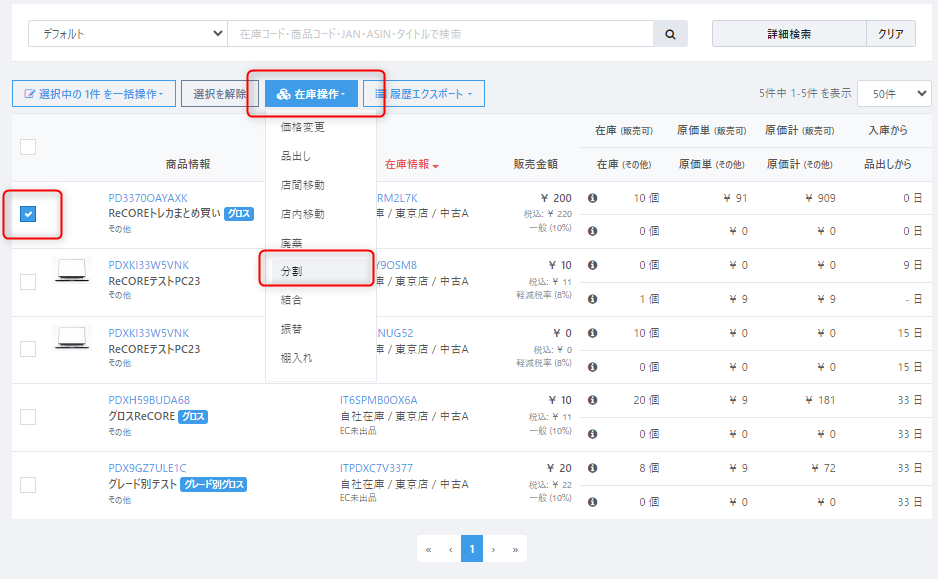Click the クリア button
Image resolution: width=938 pixels, height=579 pixels.
click(x=891, y=34)
